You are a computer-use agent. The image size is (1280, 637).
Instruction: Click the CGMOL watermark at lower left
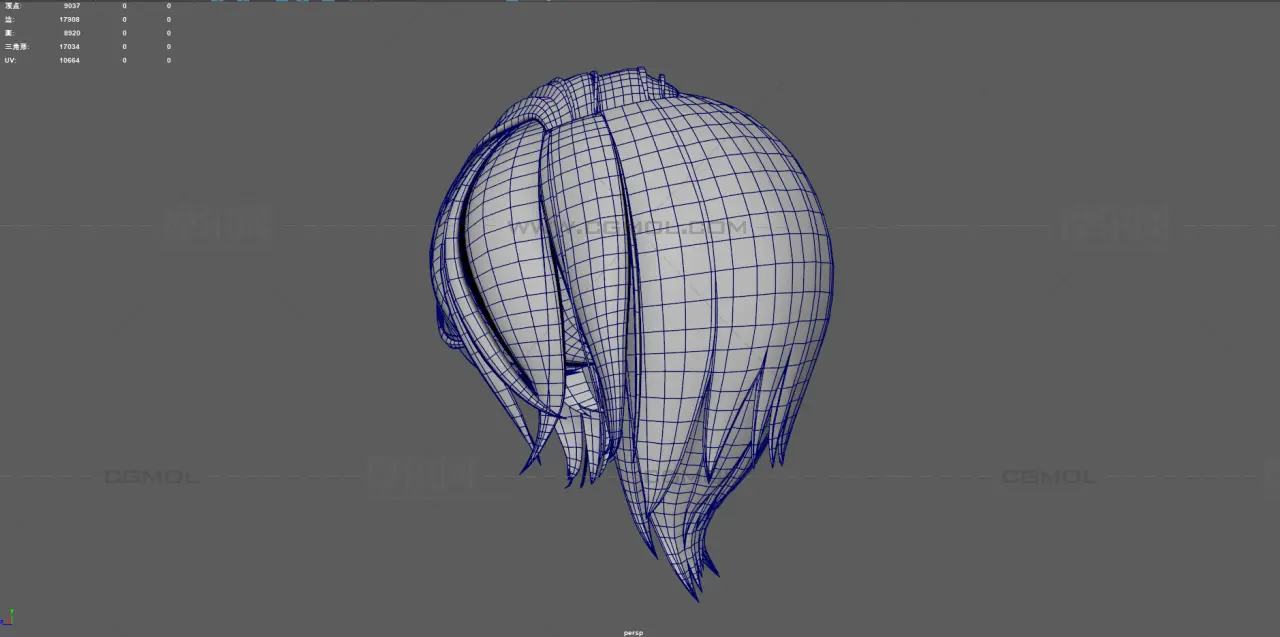pos(152,477)
